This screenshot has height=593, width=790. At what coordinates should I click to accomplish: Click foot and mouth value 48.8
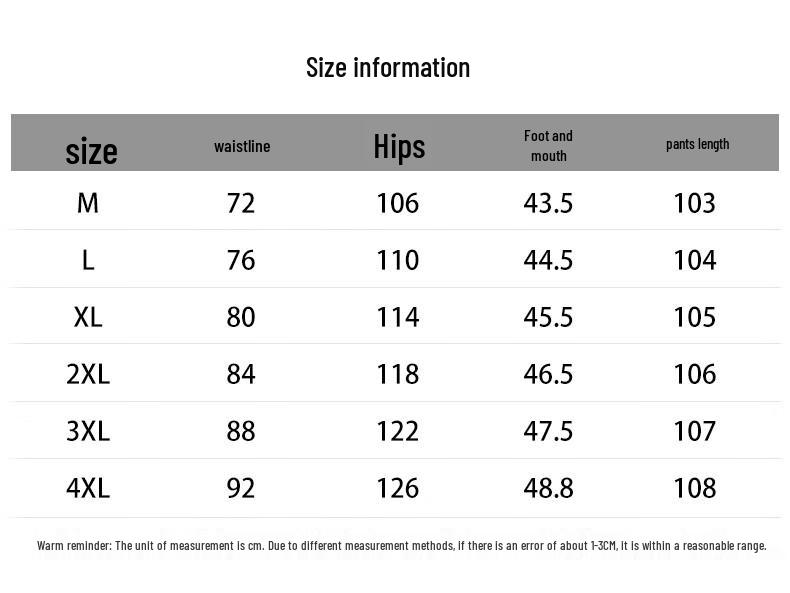click(548, 488)
